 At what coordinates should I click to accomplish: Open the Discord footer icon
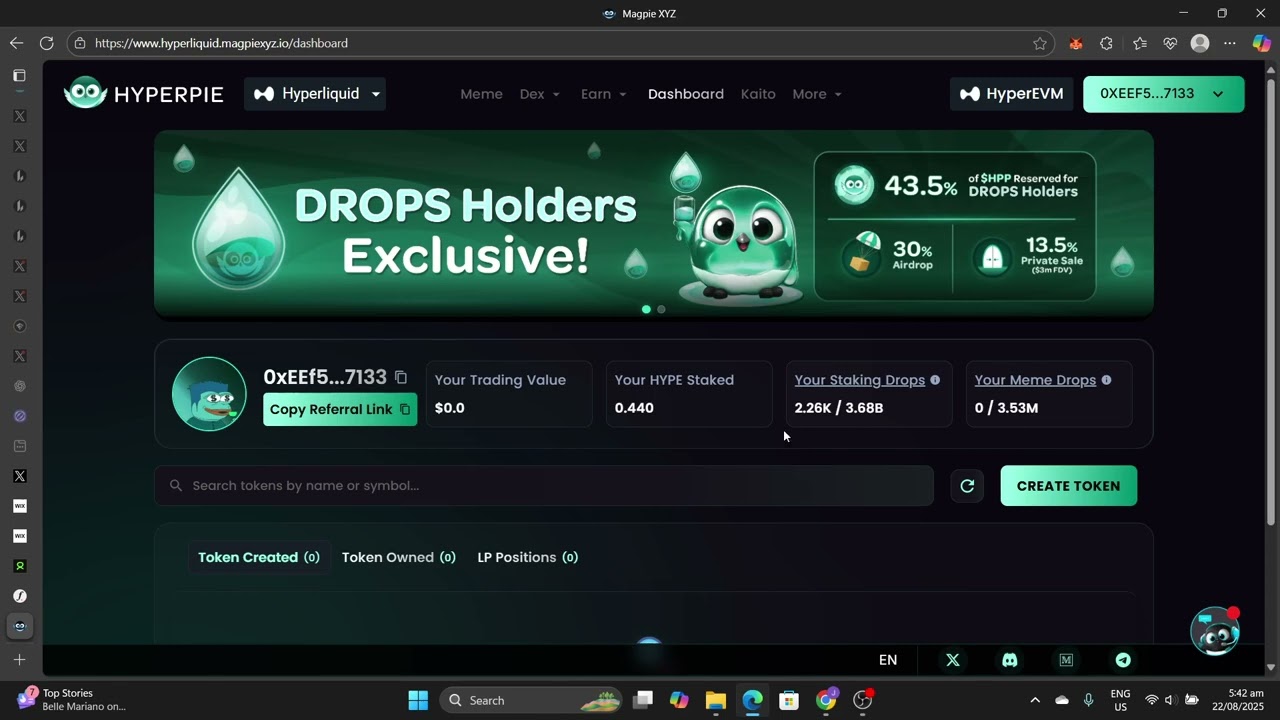pos(1009,660)
